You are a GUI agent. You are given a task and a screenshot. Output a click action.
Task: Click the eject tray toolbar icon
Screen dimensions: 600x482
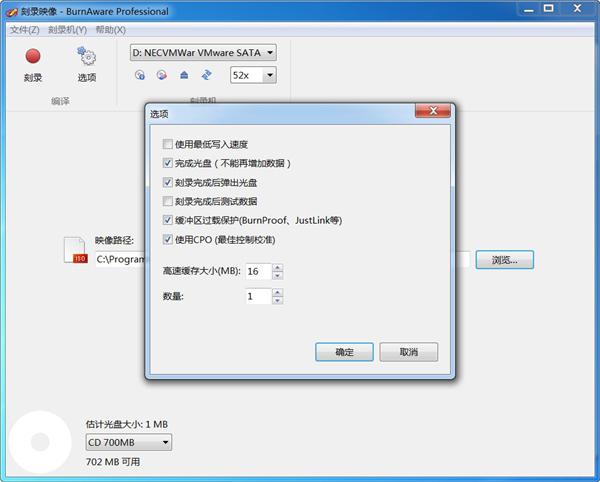[184, 75]
